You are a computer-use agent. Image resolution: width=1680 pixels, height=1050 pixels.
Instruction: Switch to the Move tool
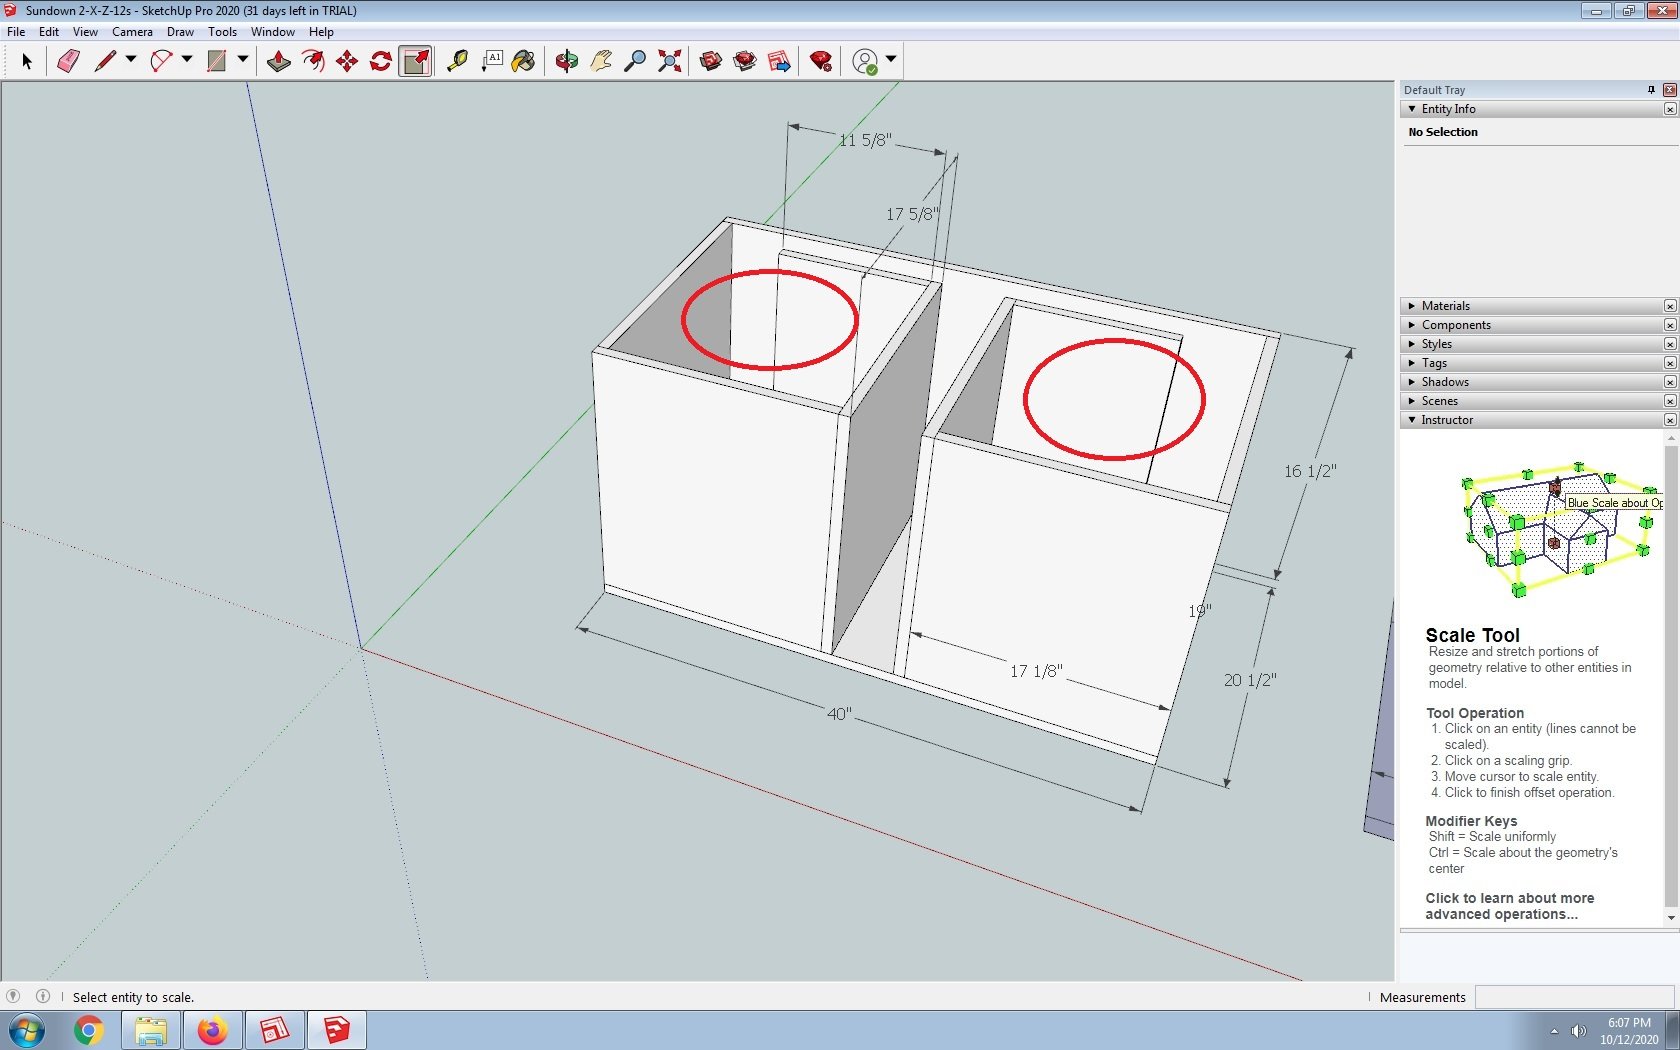[x=347, y=61]
